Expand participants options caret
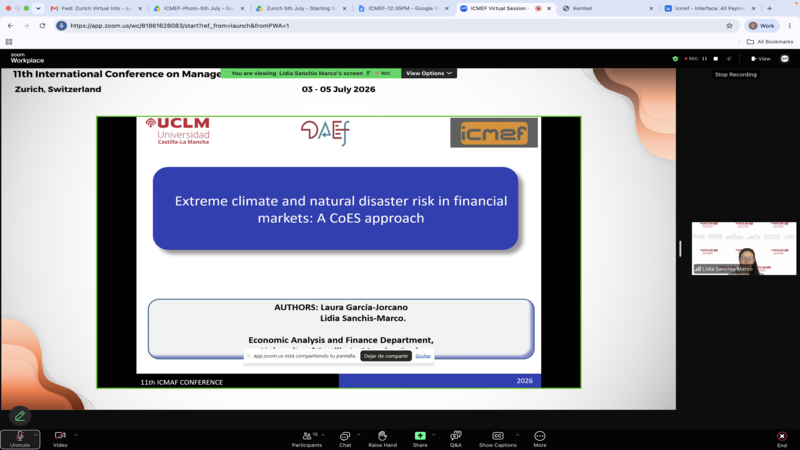Screen dimensions: 800x450 (323, 435)
